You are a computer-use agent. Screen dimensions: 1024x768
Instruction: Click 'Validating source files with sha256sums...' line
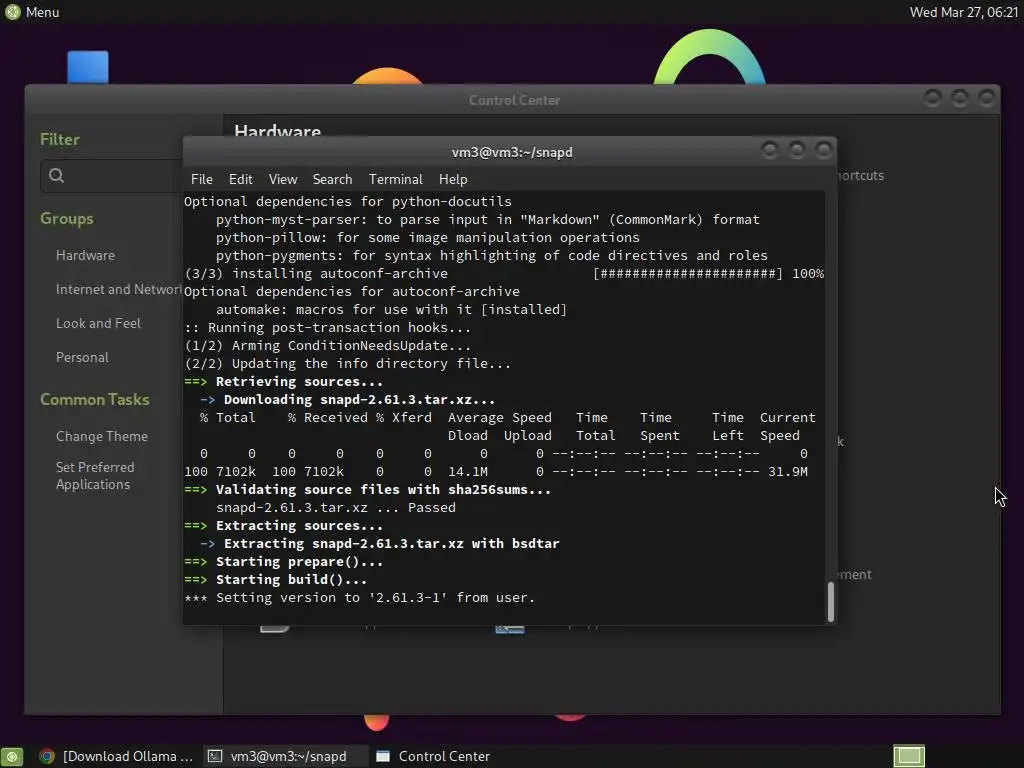[x=368, y=489]
